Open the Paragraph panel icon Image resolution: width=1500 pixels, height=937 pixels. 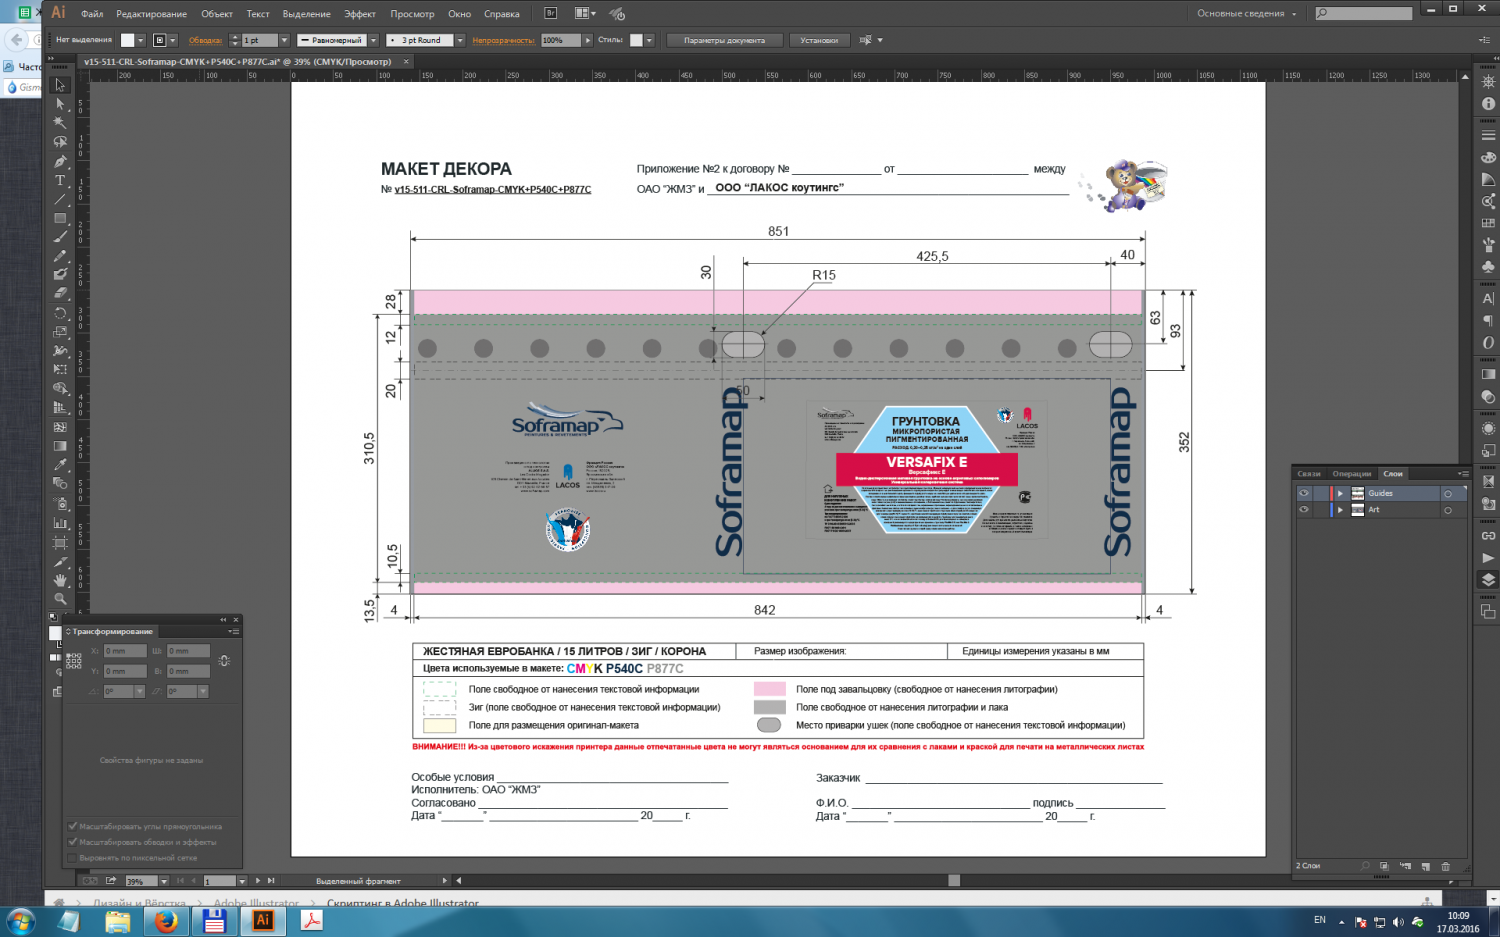point(1488,320)
